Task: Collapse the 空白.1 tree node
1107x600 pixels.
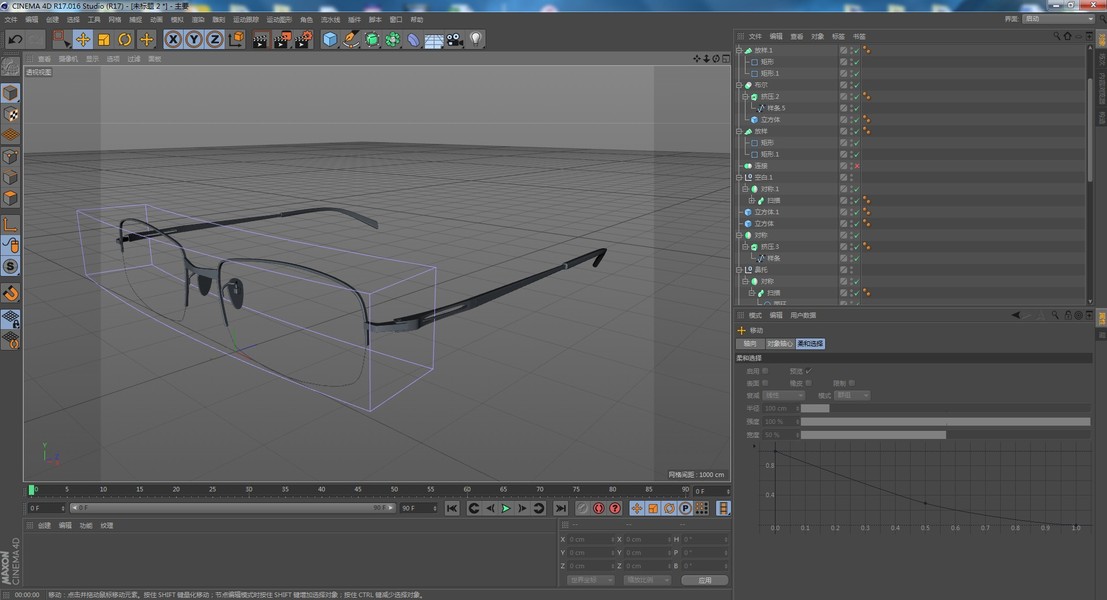Action: [x=738, y=177]
